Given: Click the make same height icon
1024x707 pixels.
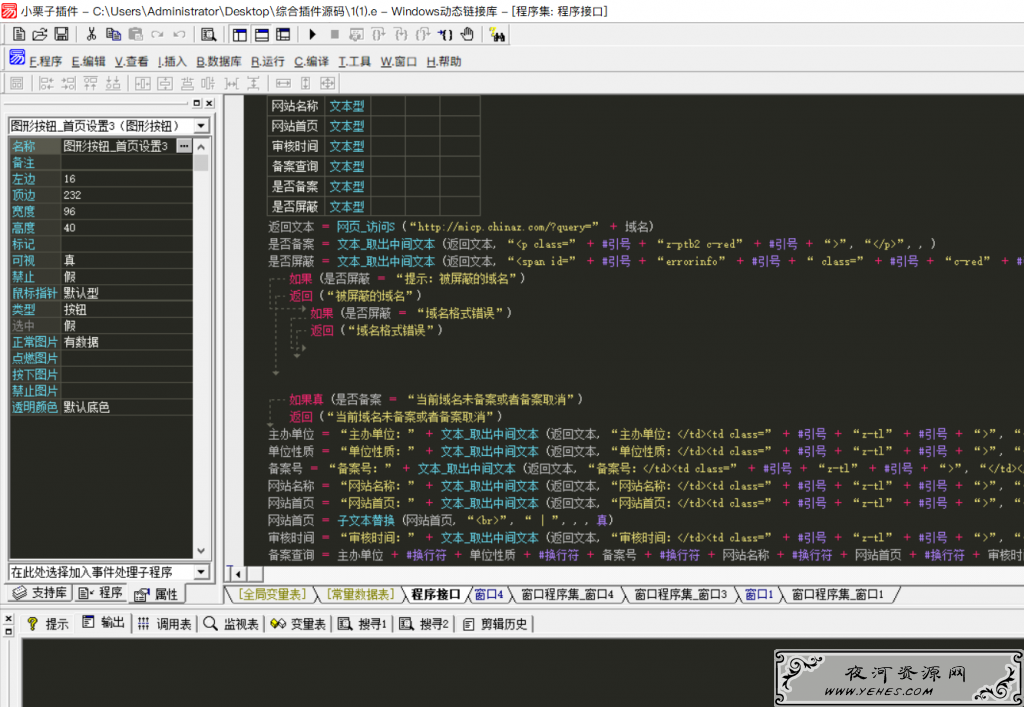Looking at the screenshot, I should [305, 83].
